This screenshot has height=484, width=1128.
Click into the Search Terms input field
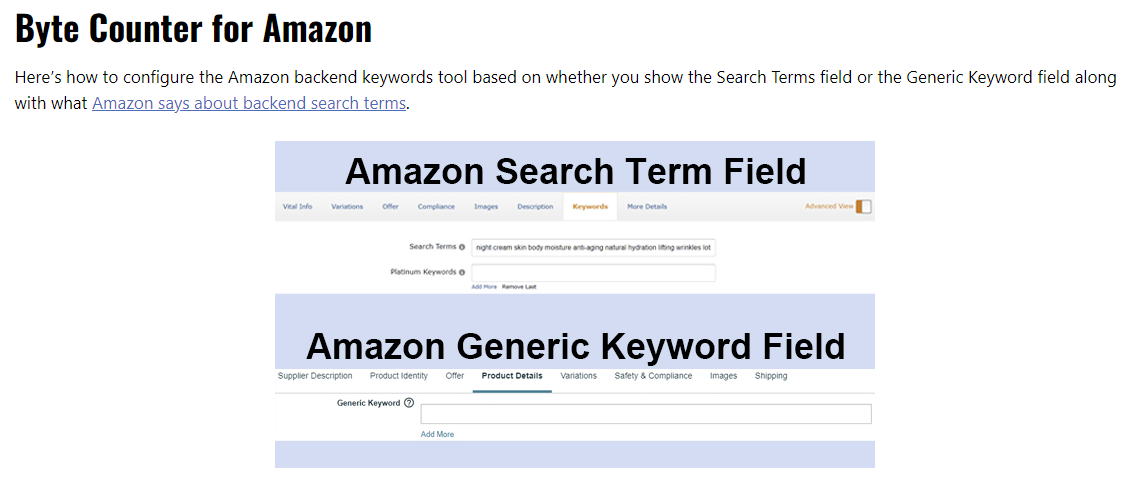(593, 247)
